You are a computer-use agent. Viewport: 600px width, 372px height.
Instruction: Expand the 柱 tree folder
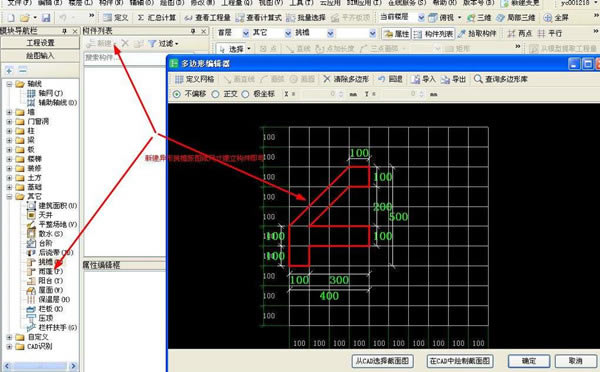[9, 131]
